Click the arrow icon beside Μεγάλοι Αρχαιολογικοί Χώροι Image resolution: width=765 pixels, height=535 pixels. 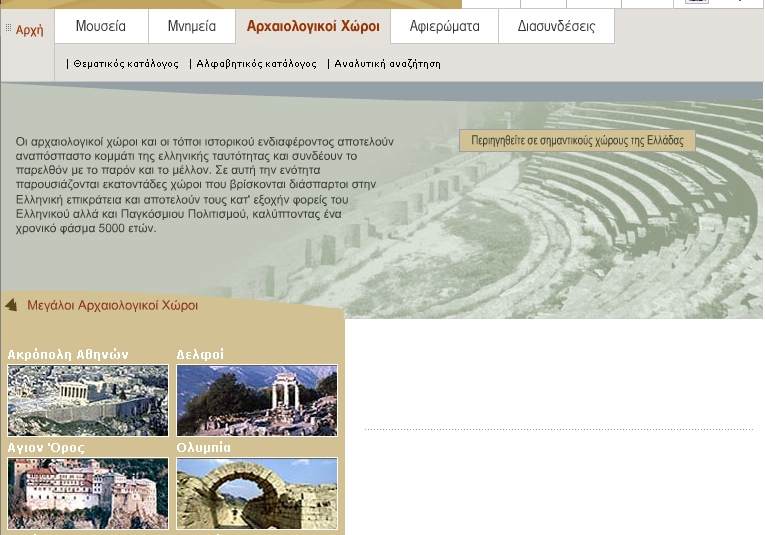[11, 305]
